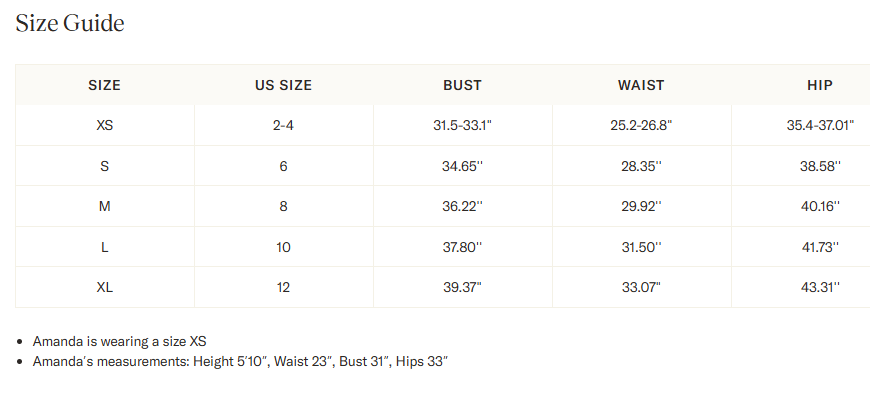Click the 28.35" waist cell
Screen dimensions: 870x398
tap(641, 166)
